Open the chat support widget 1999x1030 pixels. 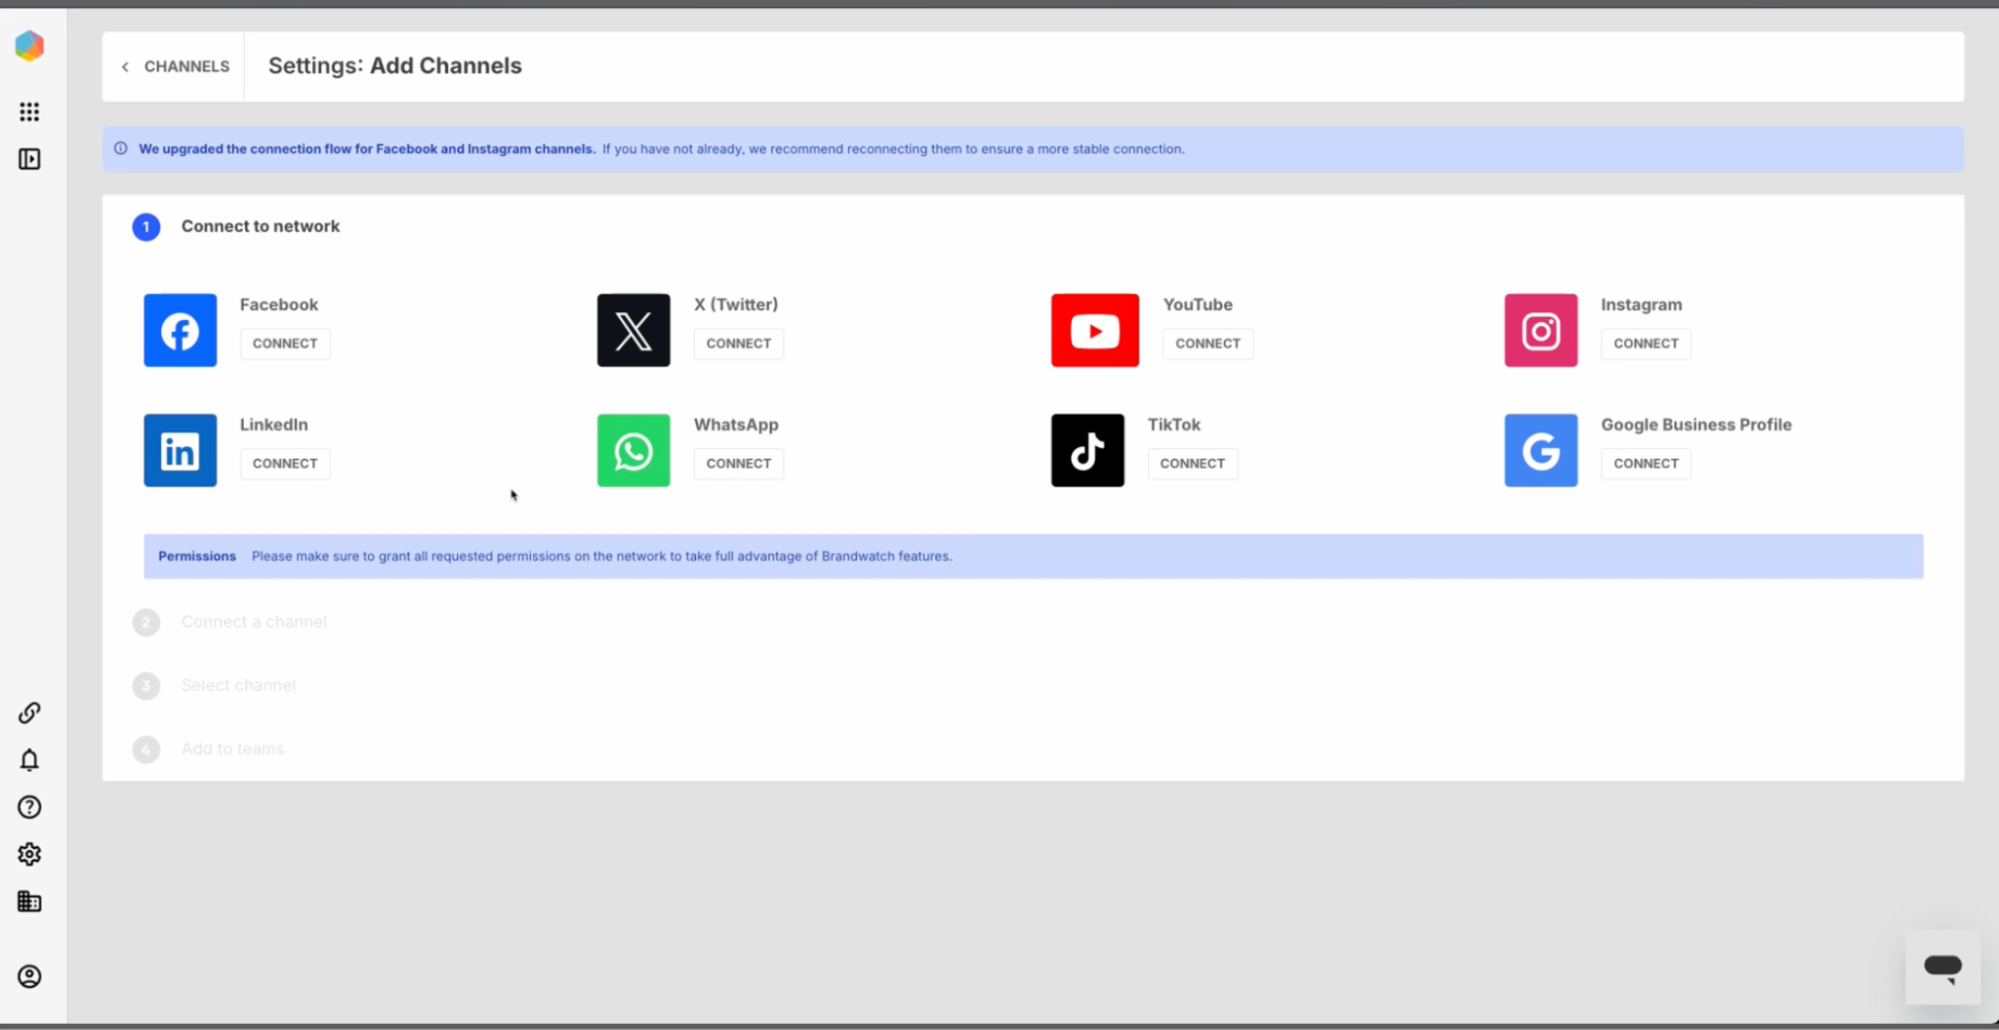click(x=1942, y=967)
